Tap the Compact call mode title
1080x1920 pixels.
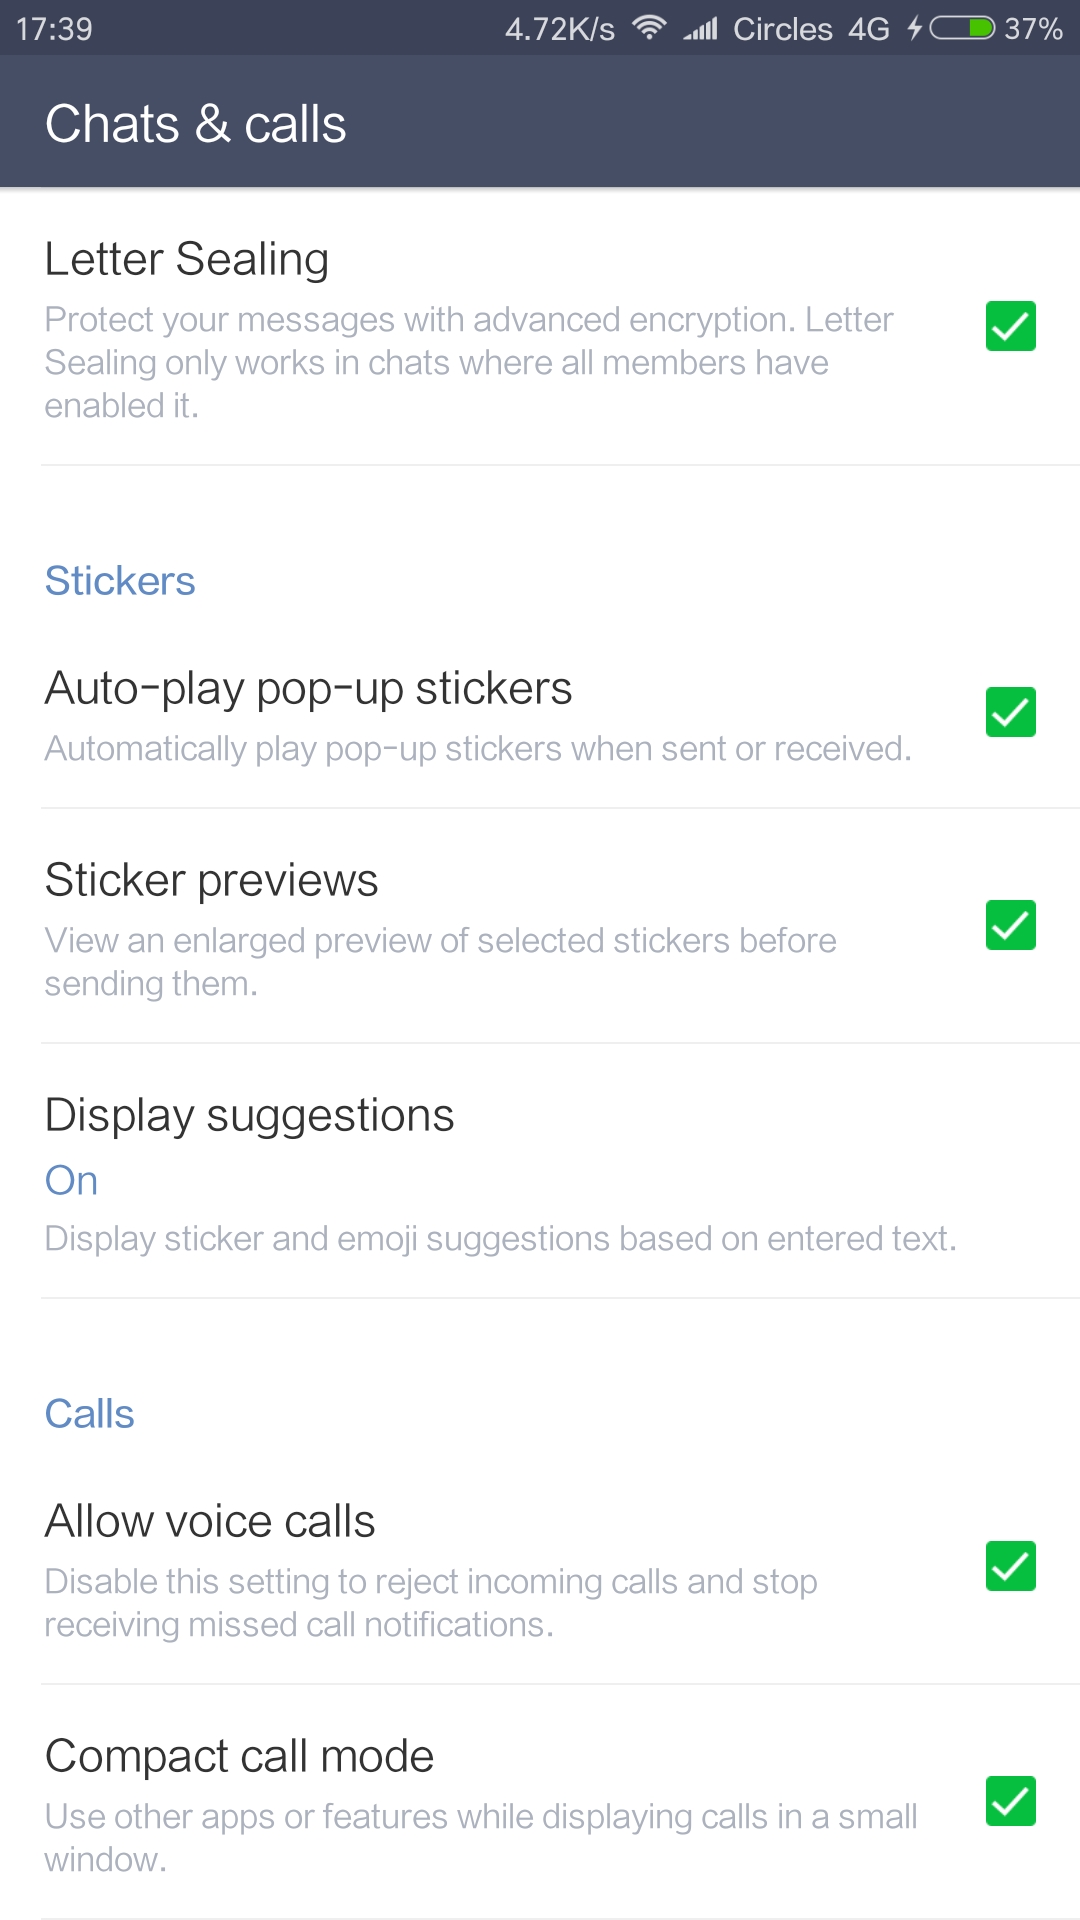coord(239,1756)
